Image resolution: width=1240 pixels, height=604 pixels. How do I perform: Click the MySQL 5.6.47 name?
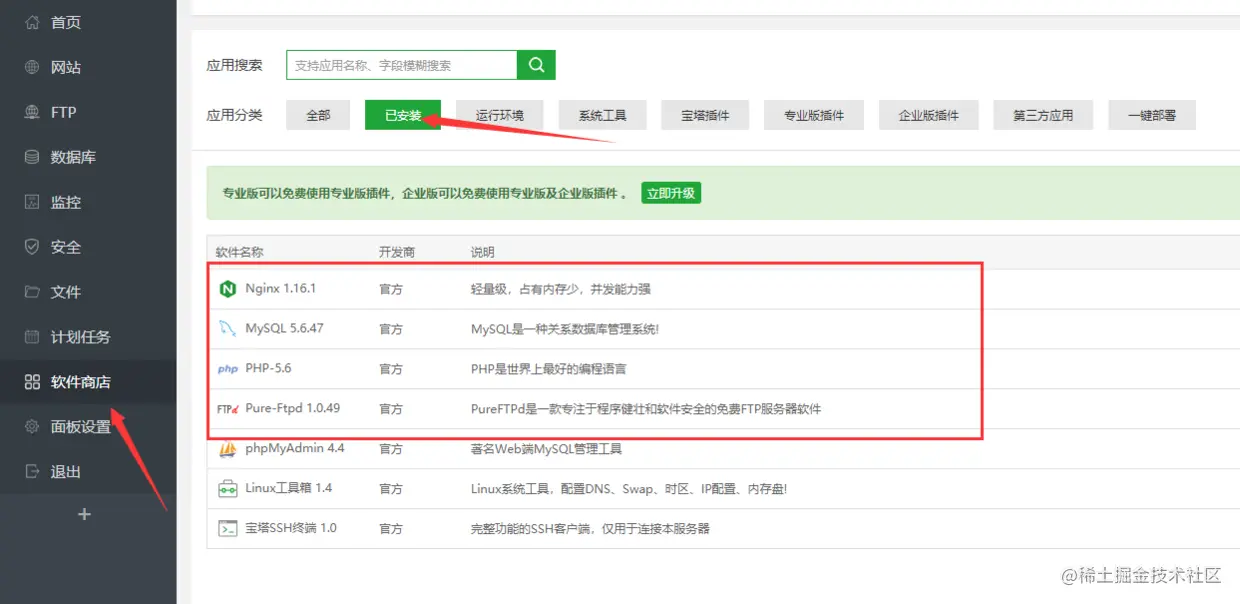(284, 328)
